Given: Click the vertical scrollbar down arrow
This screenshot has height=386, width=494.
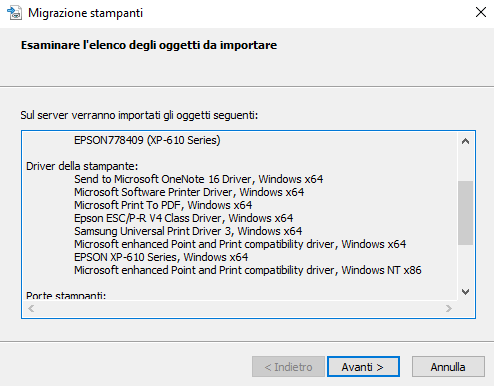Looking at the screenshot, I should 465,292.
